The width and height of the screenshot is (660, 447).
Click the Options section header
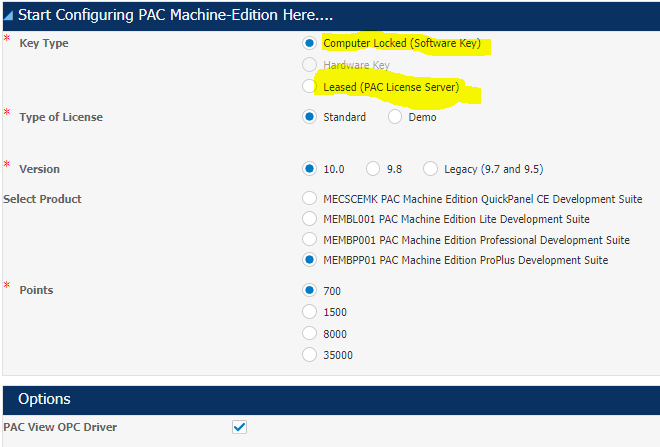tap(331, 400)
